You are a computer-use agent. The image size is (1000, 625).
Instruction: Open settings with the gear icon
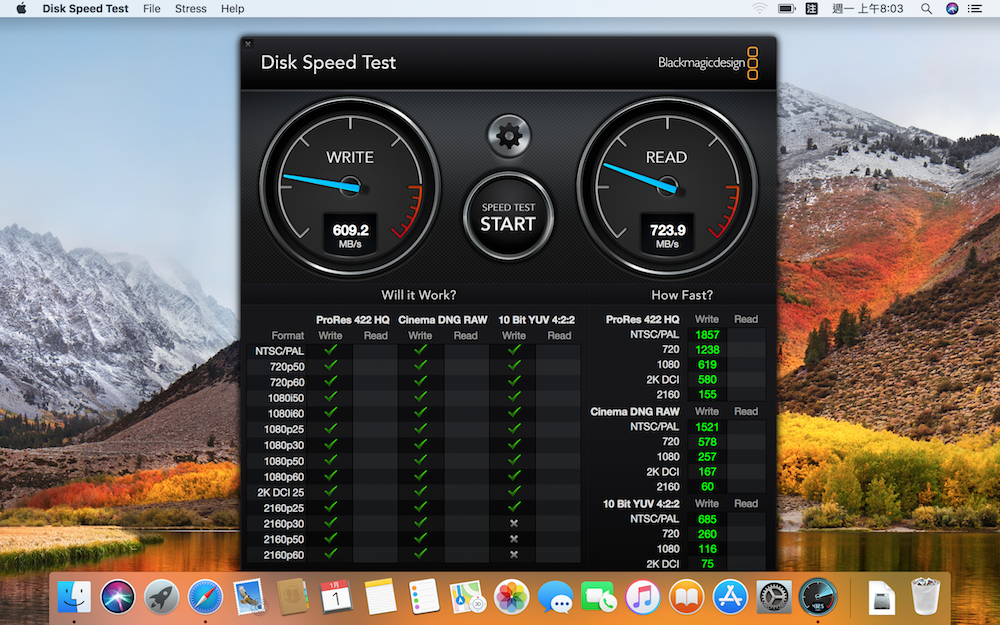508,136
